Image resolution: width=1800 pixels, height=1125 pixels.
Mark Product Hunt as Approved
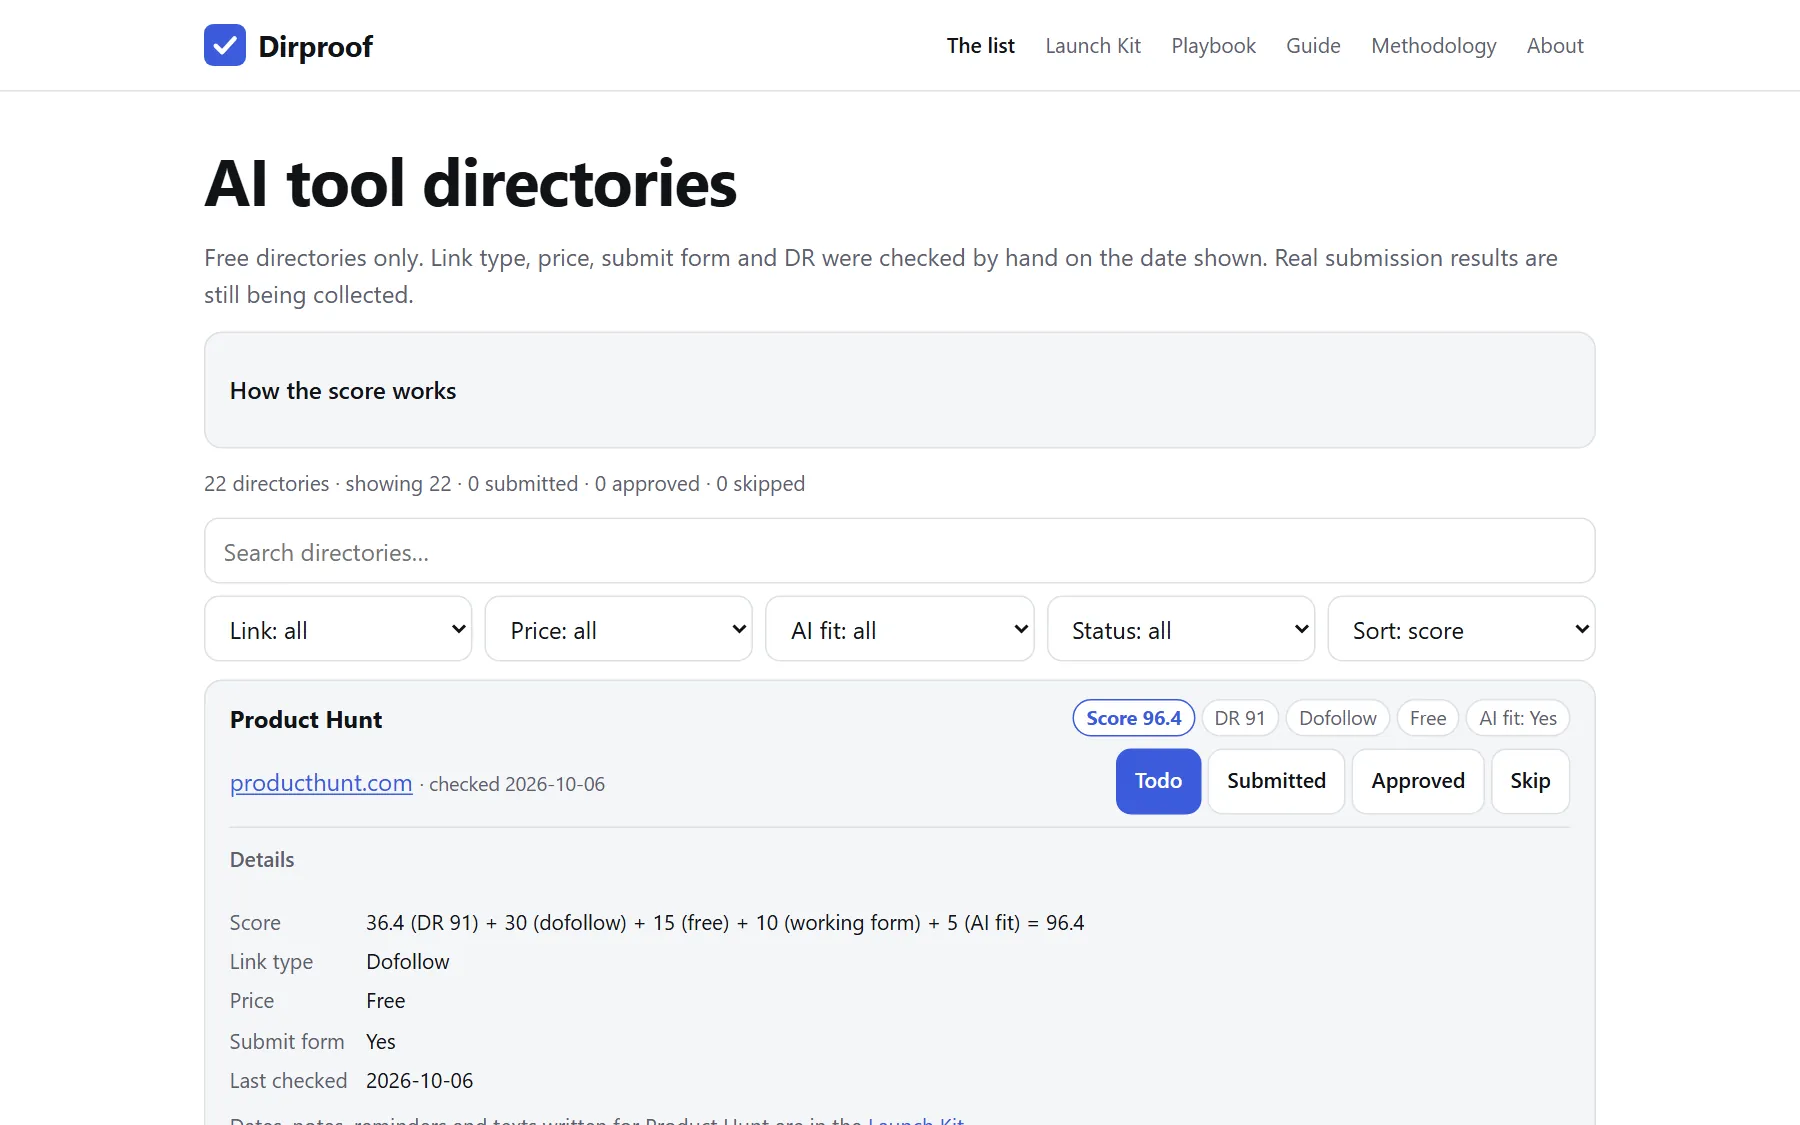pyautogui.click(x=1418, y=781)
